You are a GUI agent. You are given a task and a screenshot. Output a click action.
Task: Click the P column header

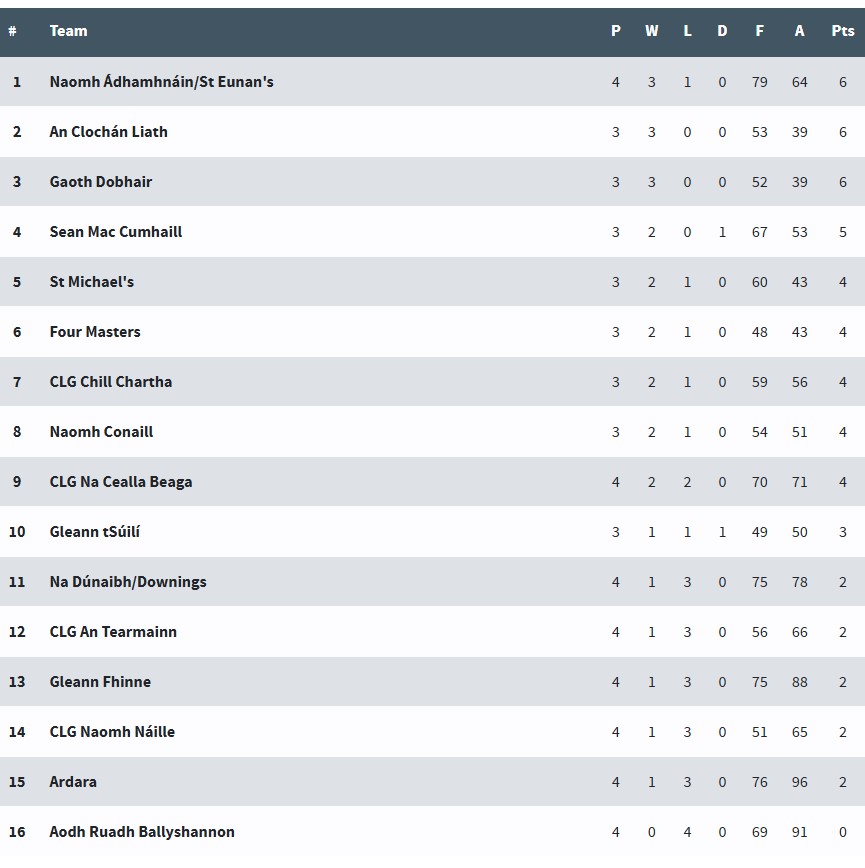pos(615,31)
